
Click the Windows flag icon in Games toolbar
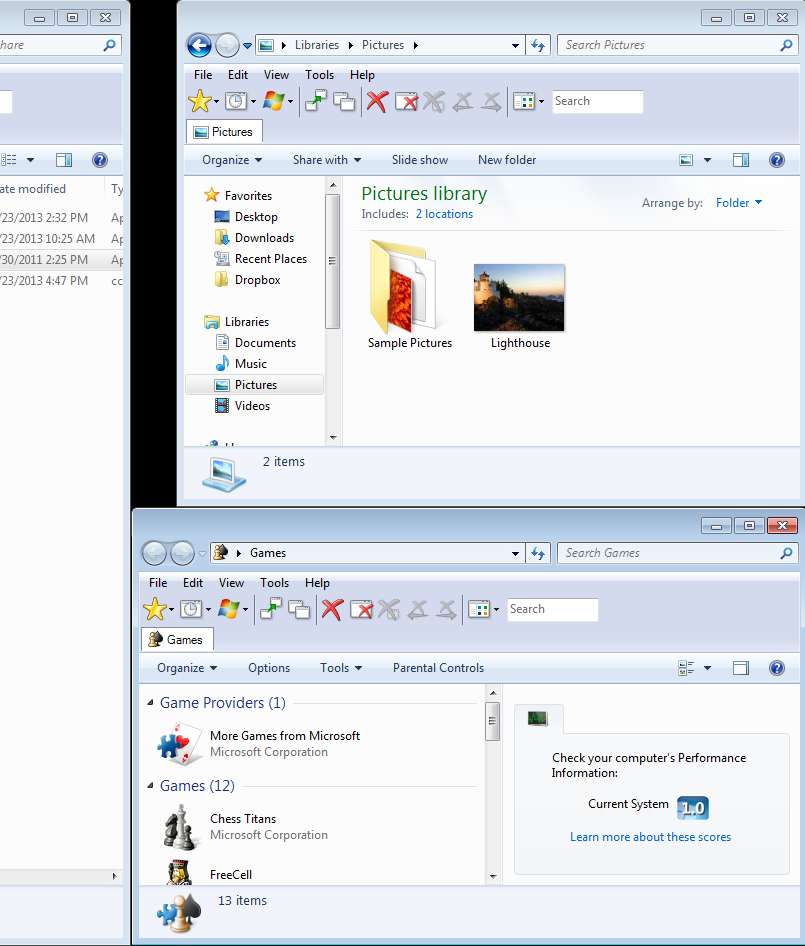pyautogui.click(x=228, y=609)
